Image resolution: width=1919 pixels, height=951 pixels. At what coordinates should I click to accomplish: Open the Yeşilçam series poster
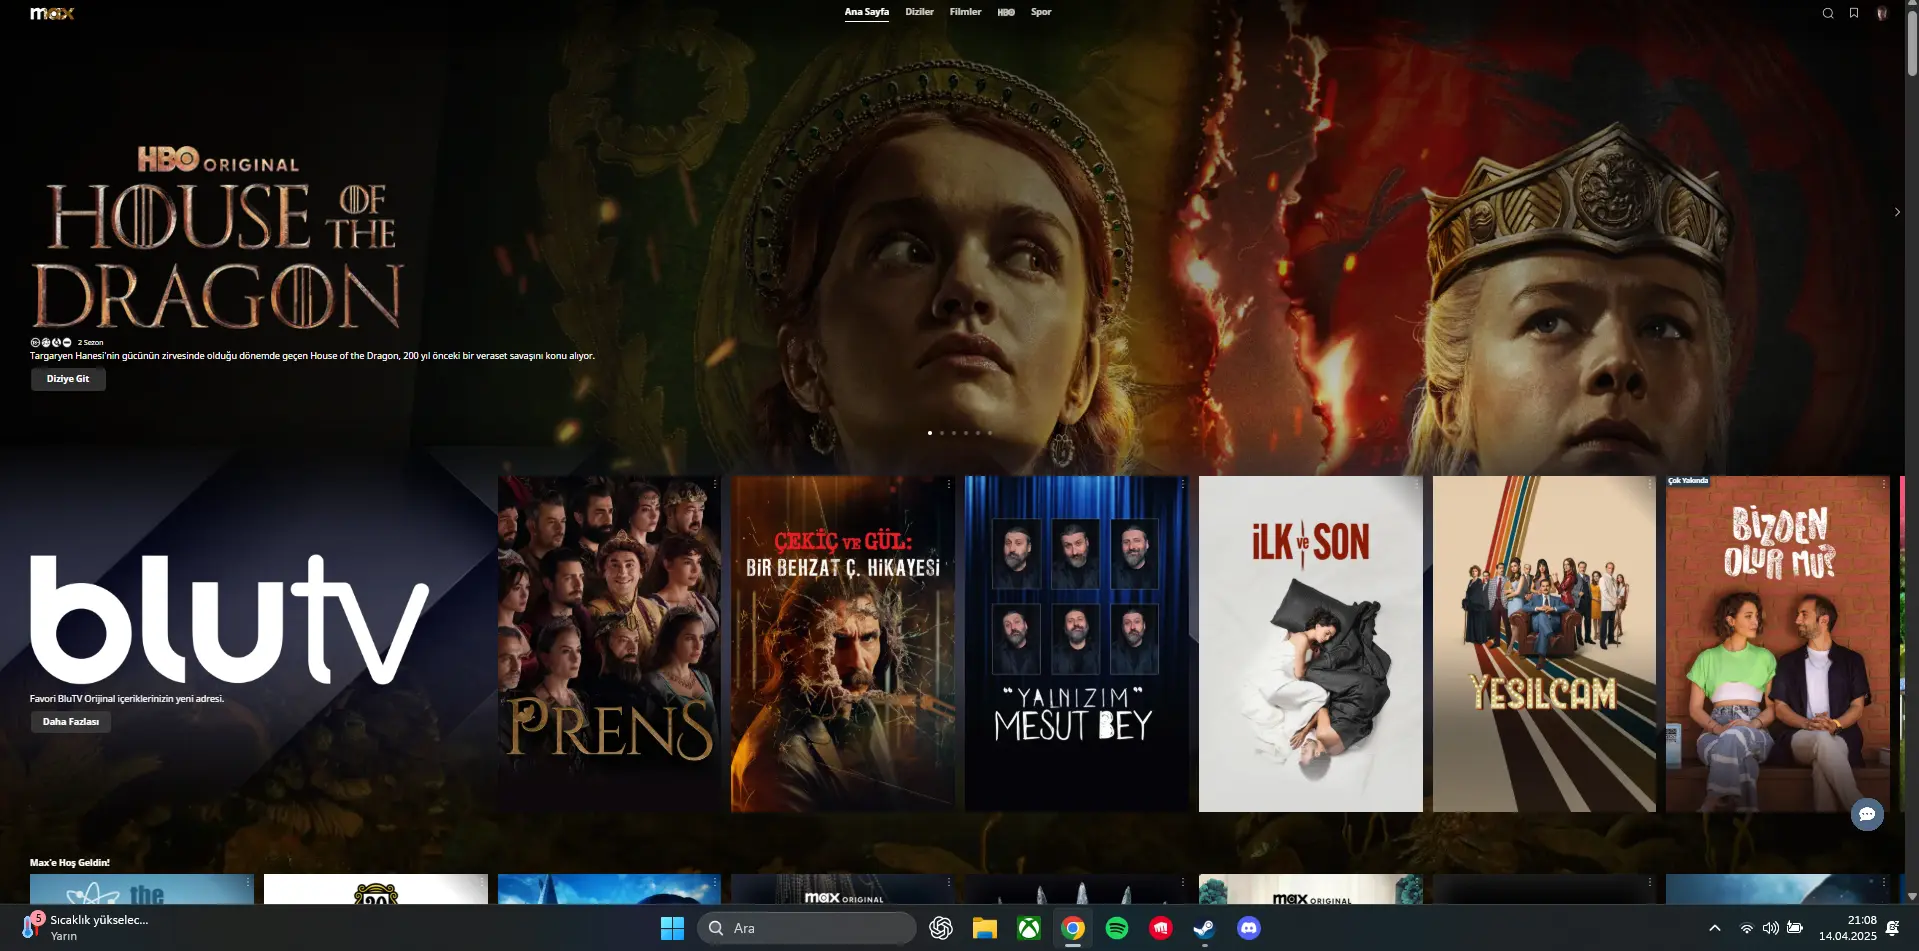1544,644
